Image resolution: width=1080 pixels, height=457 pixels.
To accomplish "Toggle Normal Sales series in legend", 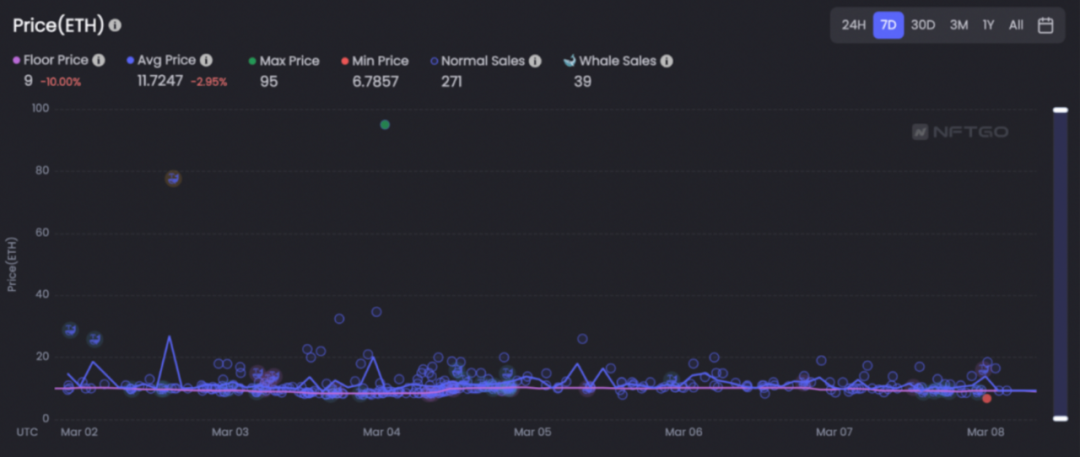I will 478,61.
